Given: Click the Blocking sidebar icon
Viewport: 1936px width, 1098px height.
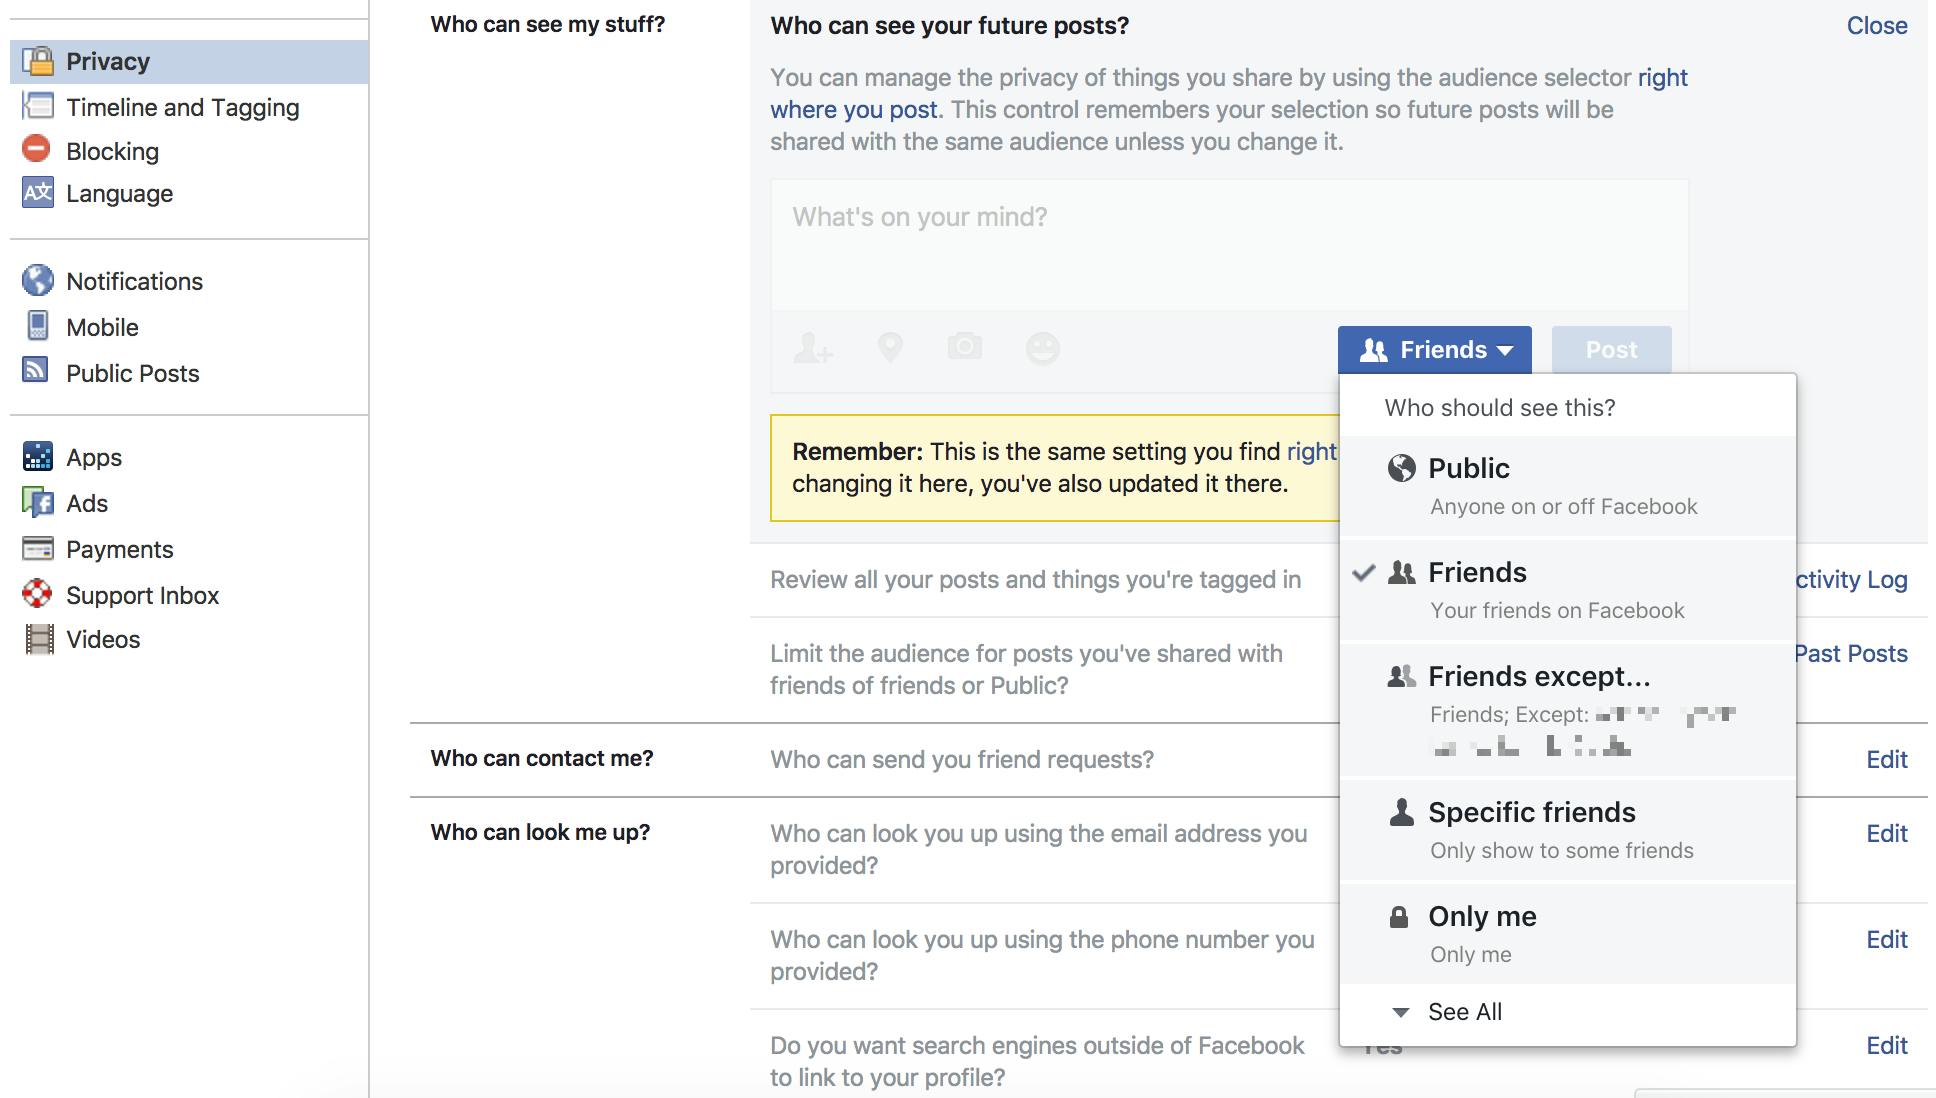Looking at the screenshot, I should [x=39, y=149].
